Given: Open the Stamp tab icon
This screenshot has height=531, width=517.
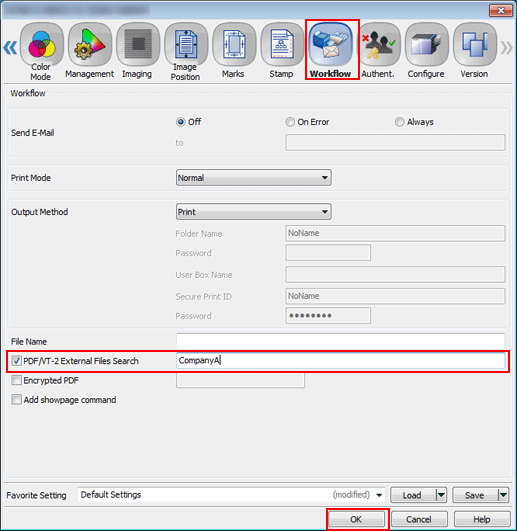Looking at the screenshot, I should point(282,45).
